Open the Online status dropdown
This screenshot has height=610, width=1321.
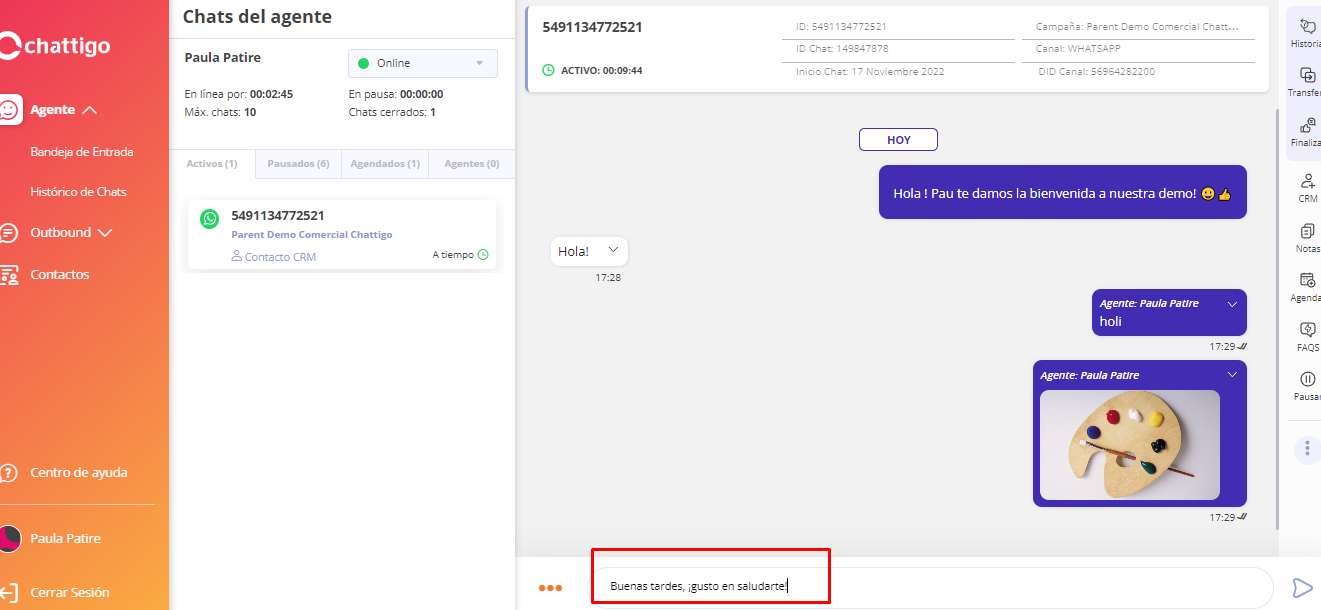coord(422,63)
